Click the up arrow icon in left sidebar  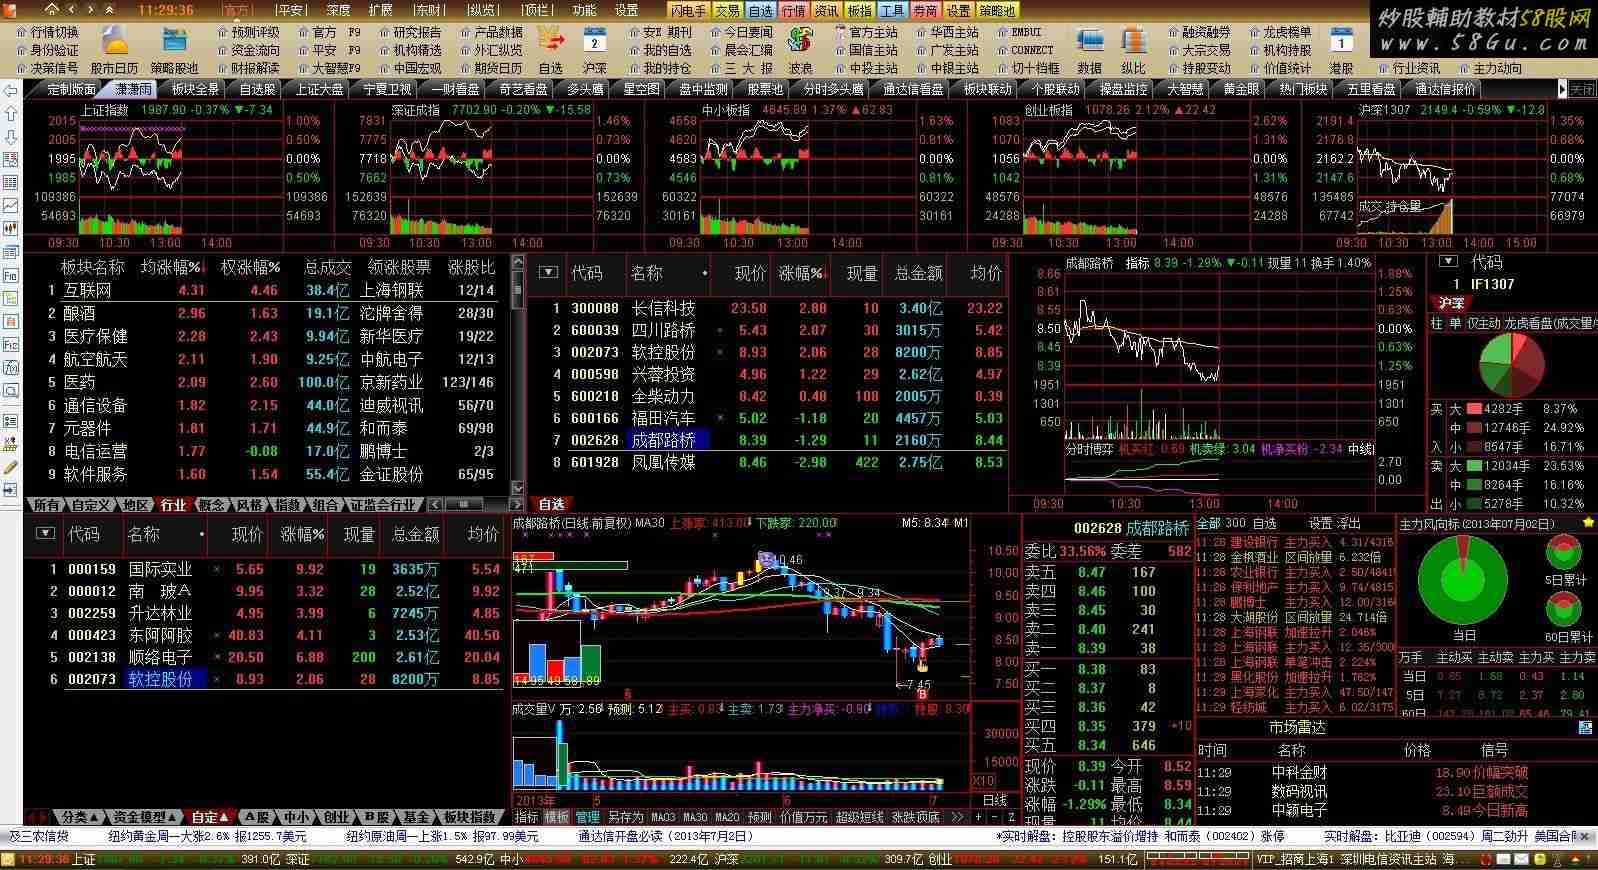click(11, 115)
